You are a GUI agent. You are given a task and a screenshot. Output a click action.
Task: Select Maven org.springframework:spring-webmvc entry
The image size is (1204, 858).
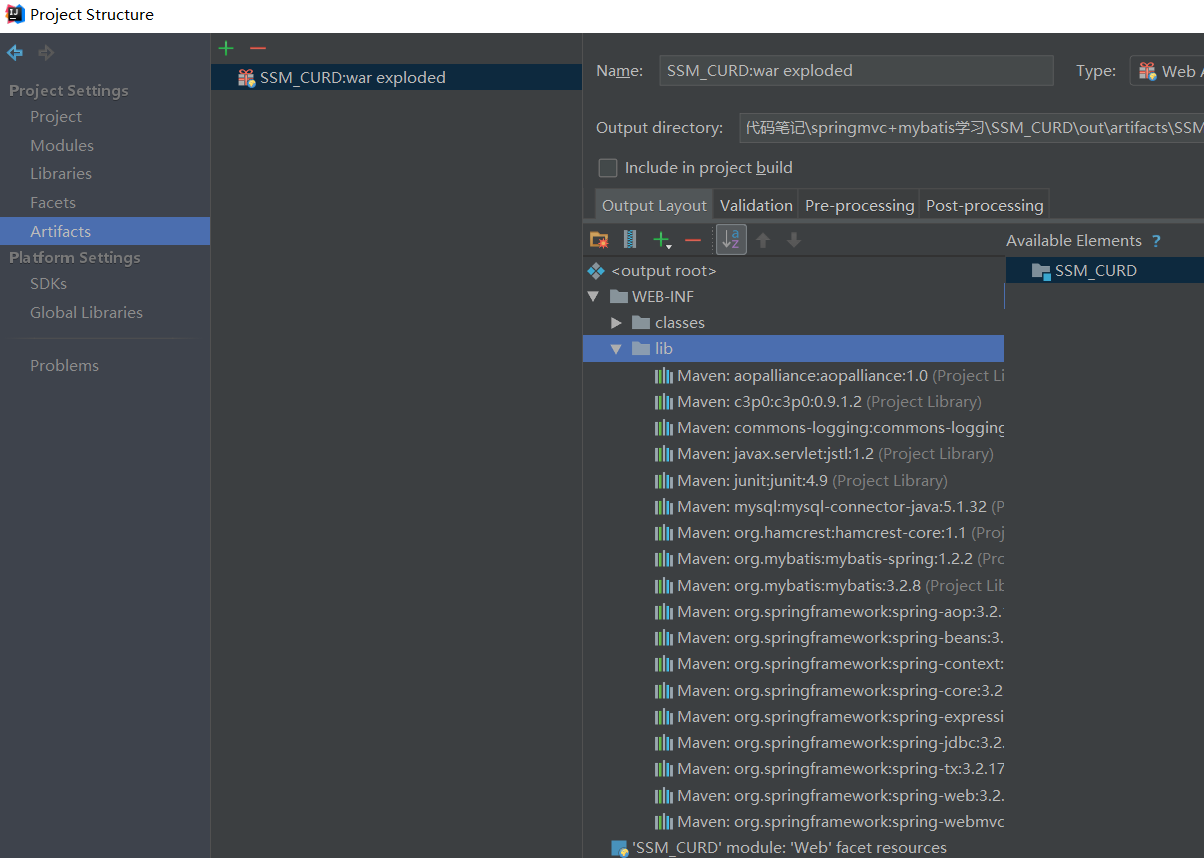[x=829, y=822]
